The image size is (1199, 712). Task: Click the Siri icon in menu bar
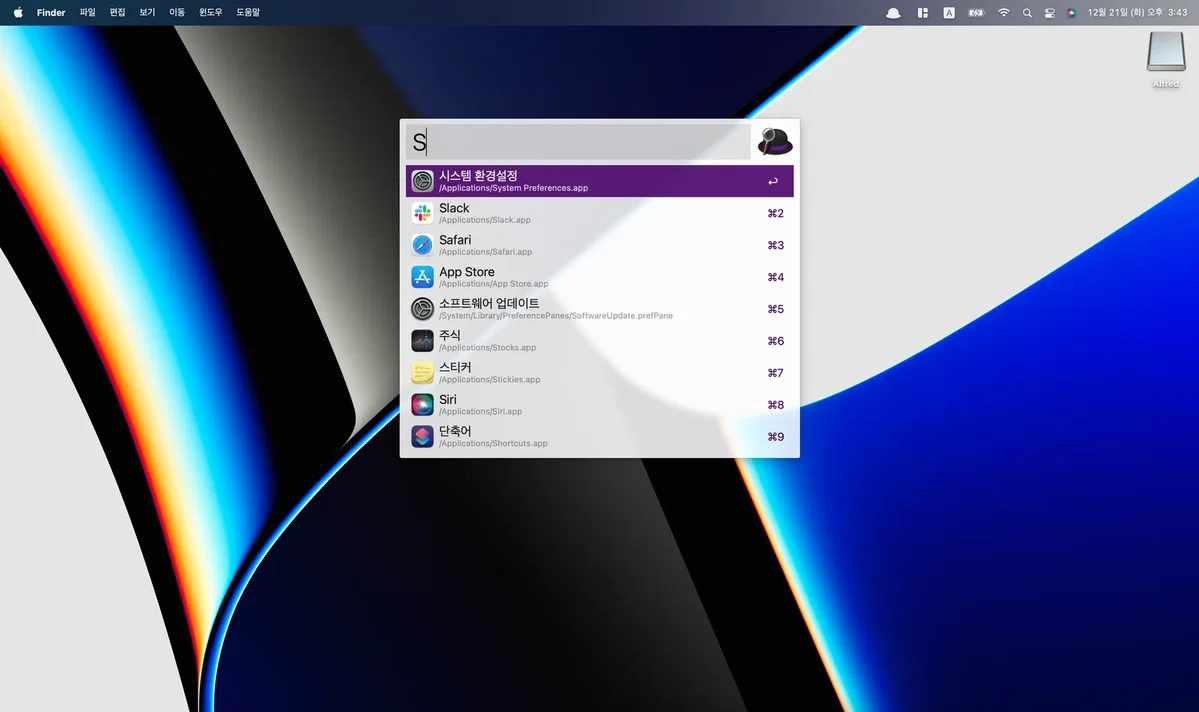coord(1071,13)
